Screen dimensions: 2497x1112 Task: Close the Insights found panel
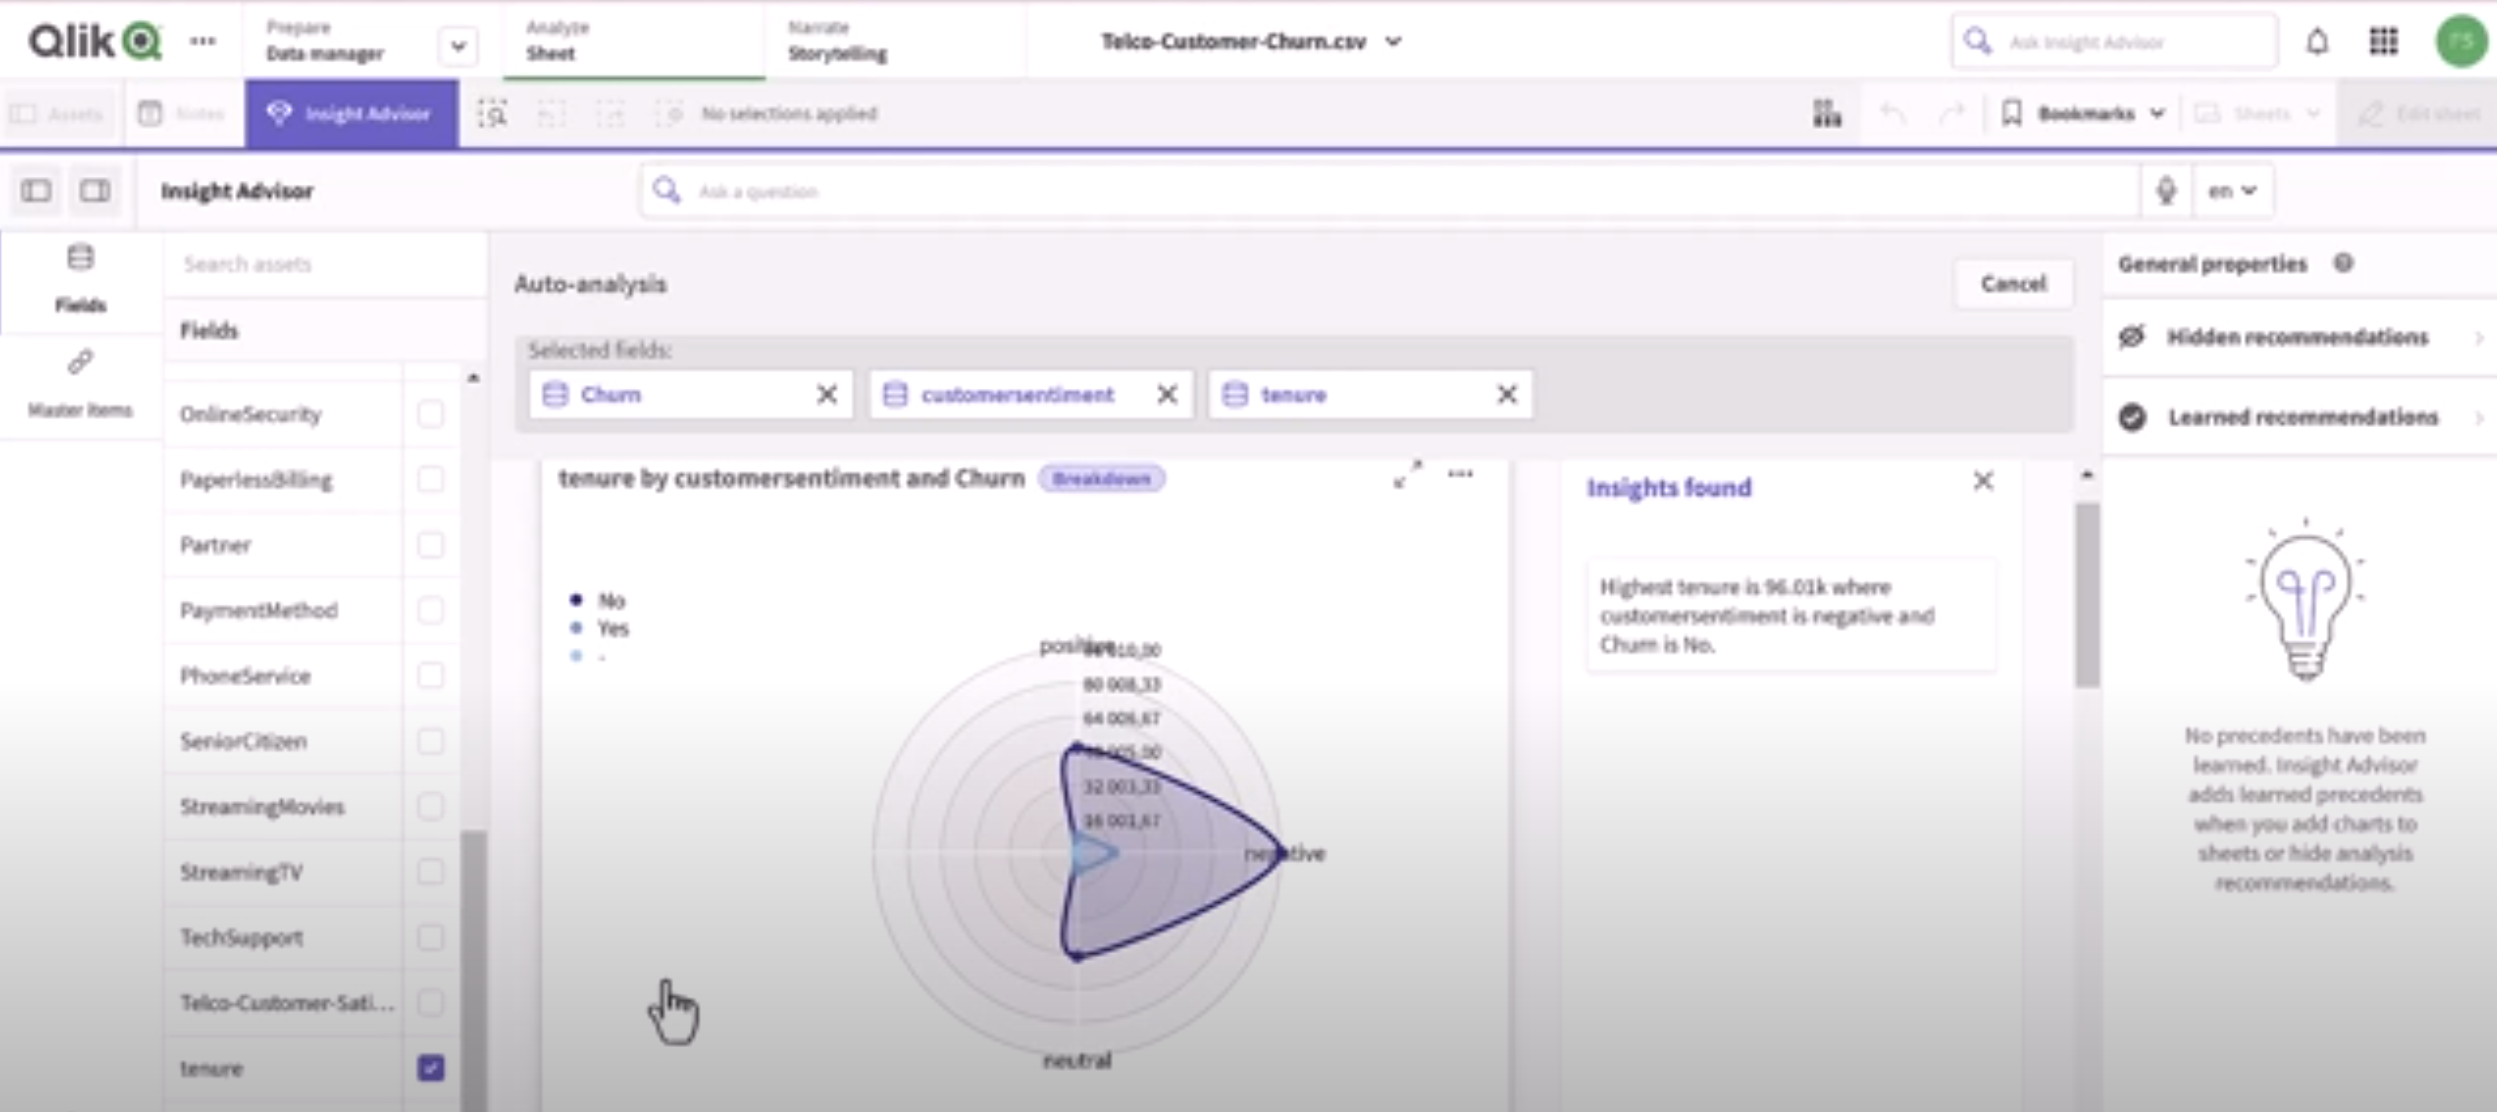coord(1983,482)
